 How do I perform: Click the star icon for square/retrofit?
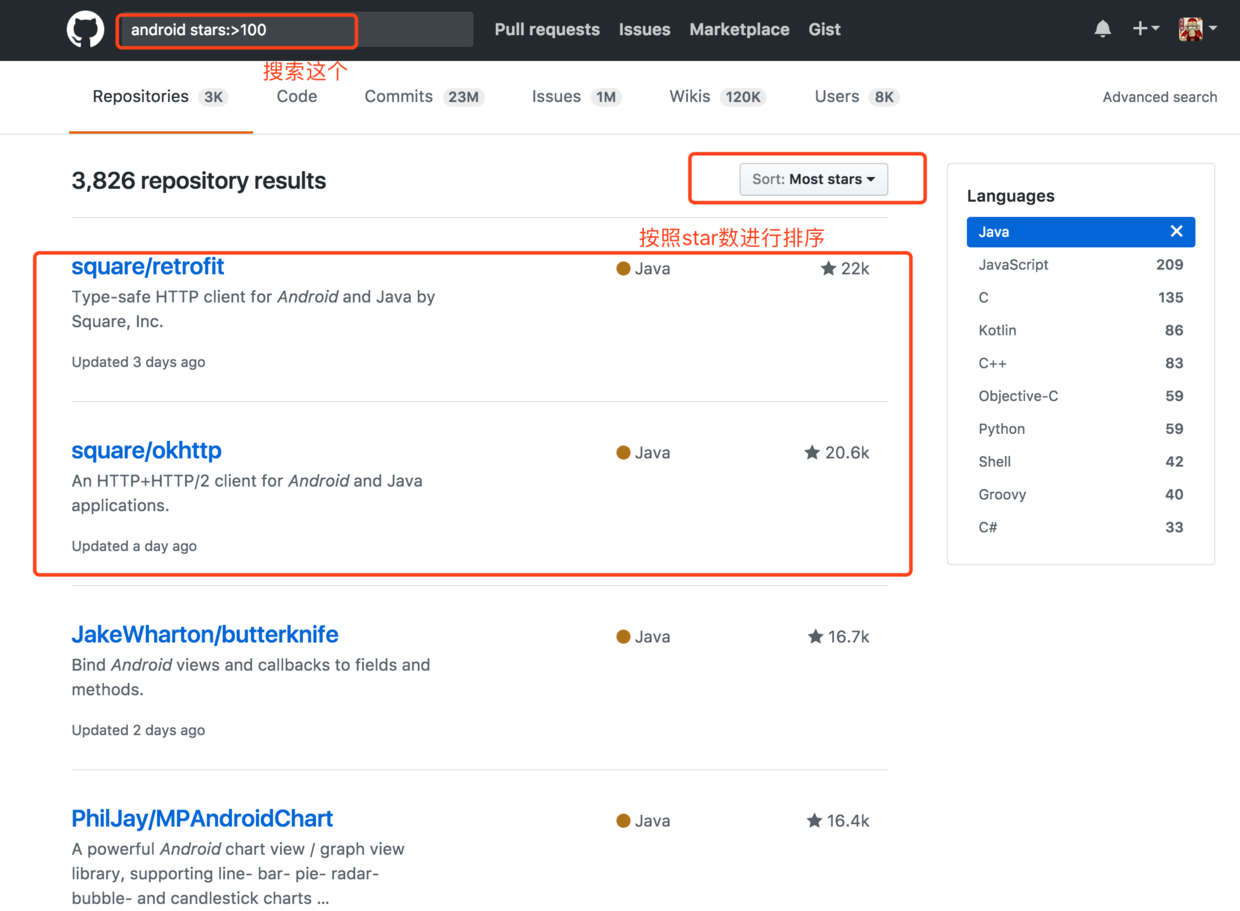(x=828, y=268)
